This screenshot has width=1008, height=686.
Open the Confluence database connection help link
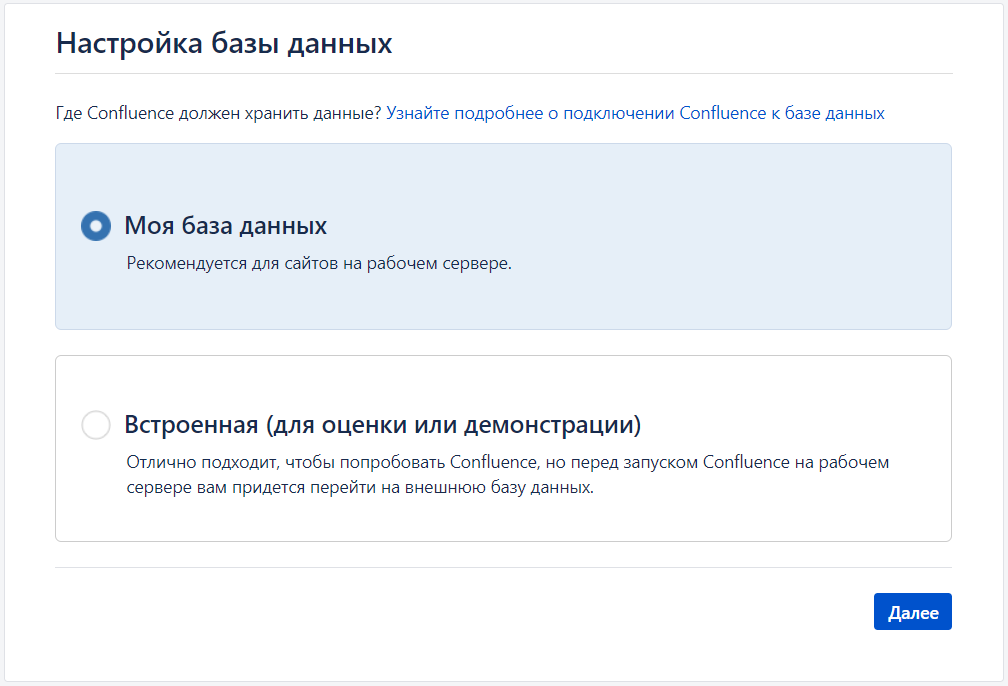635,113
